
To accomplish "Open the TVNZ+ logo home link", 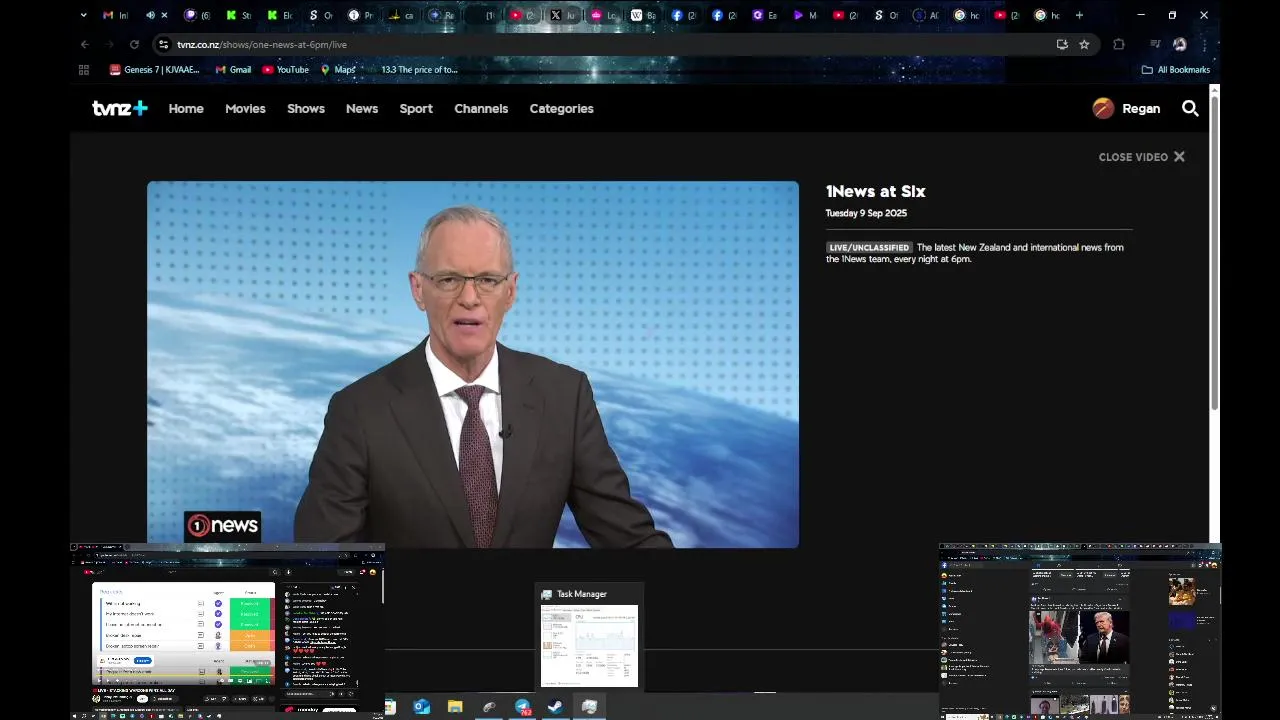I will click(x=120, y=108).
